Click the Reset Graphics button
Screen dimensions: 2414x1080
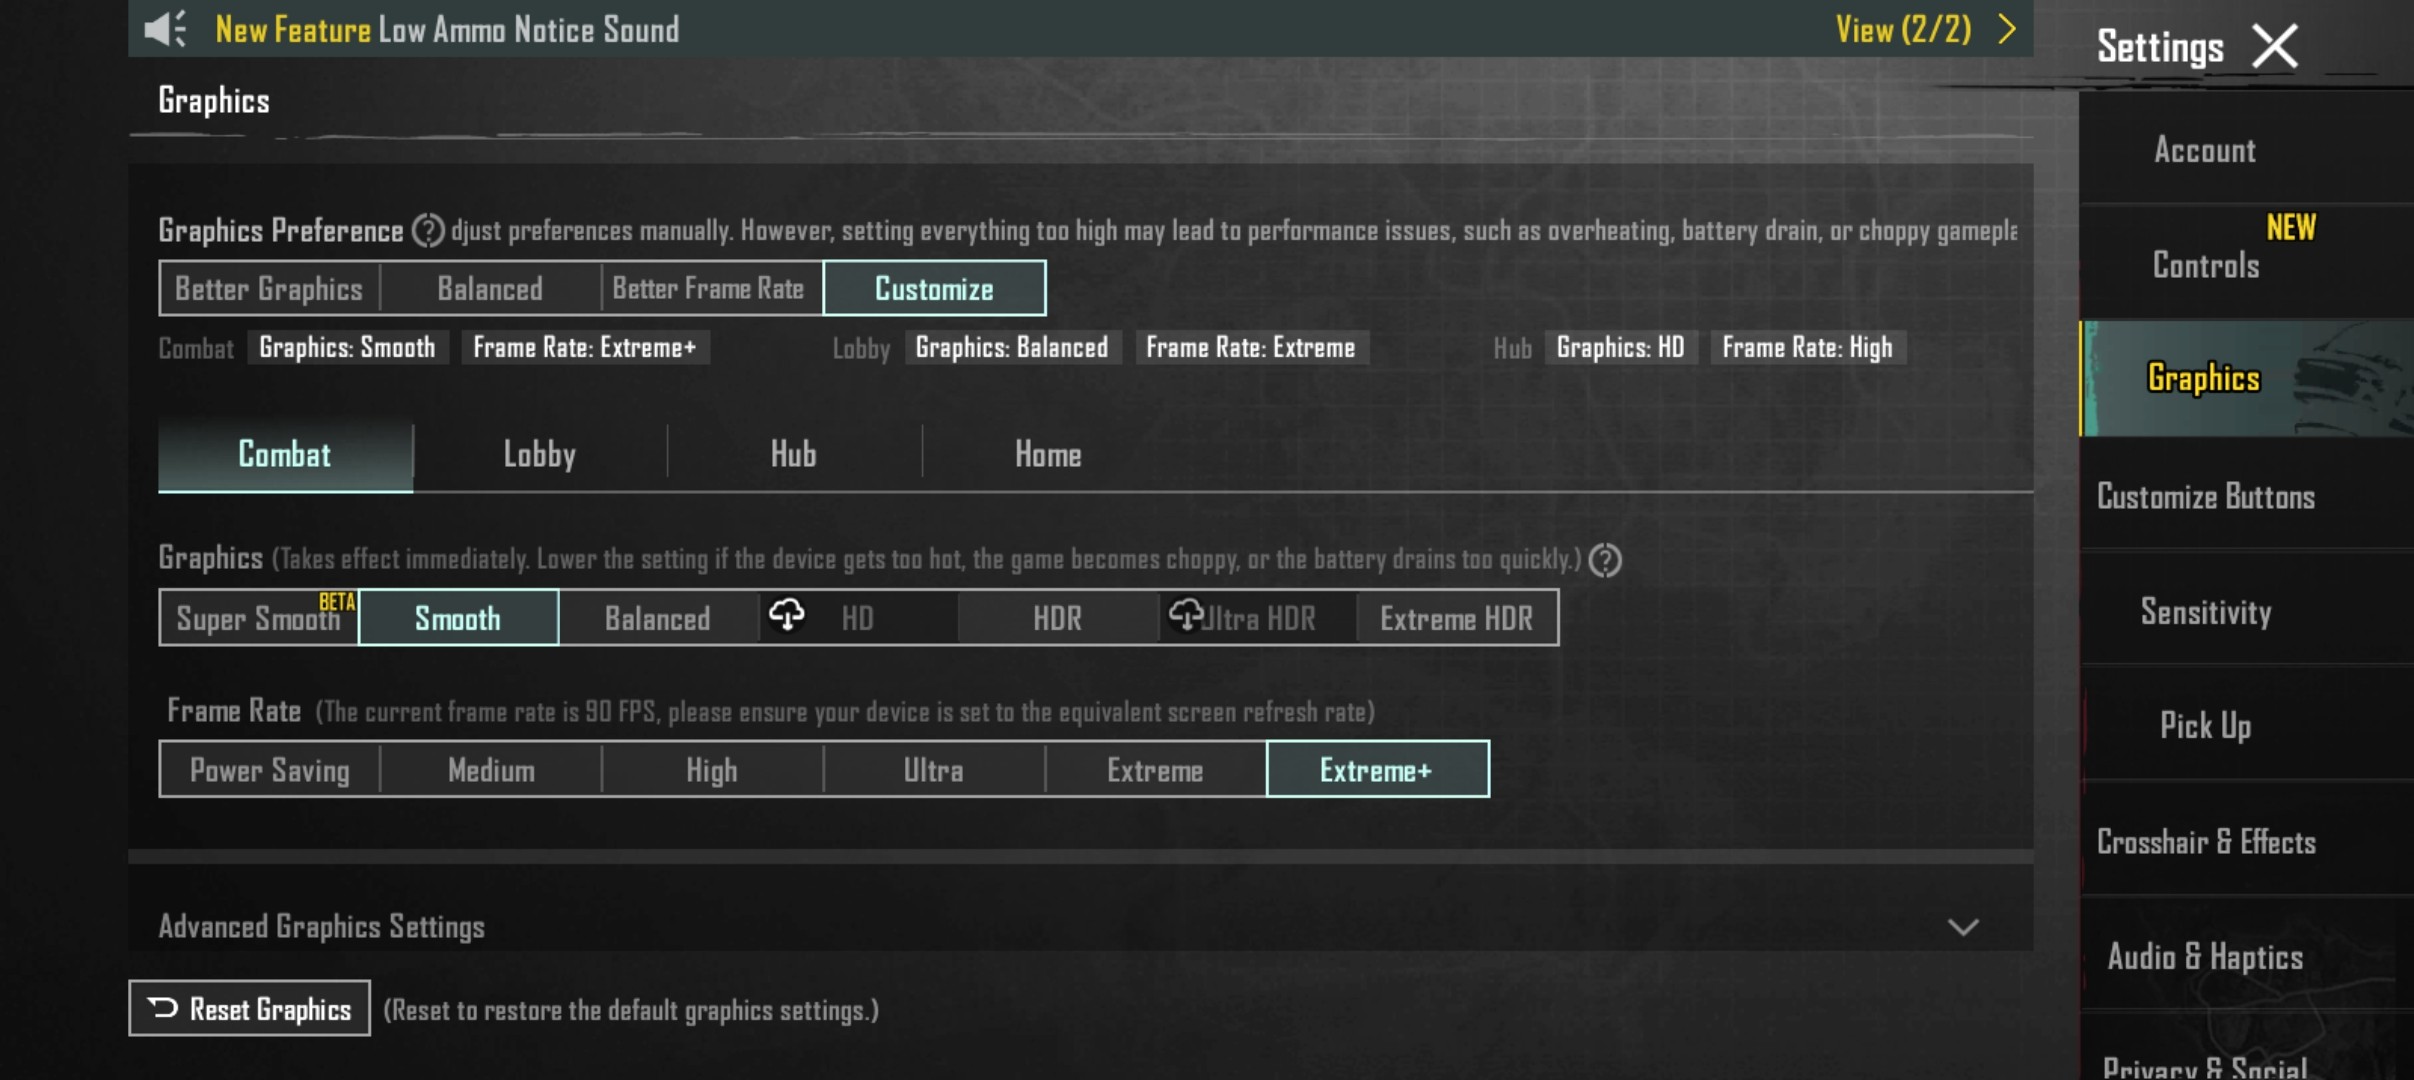coord(249,1009)
